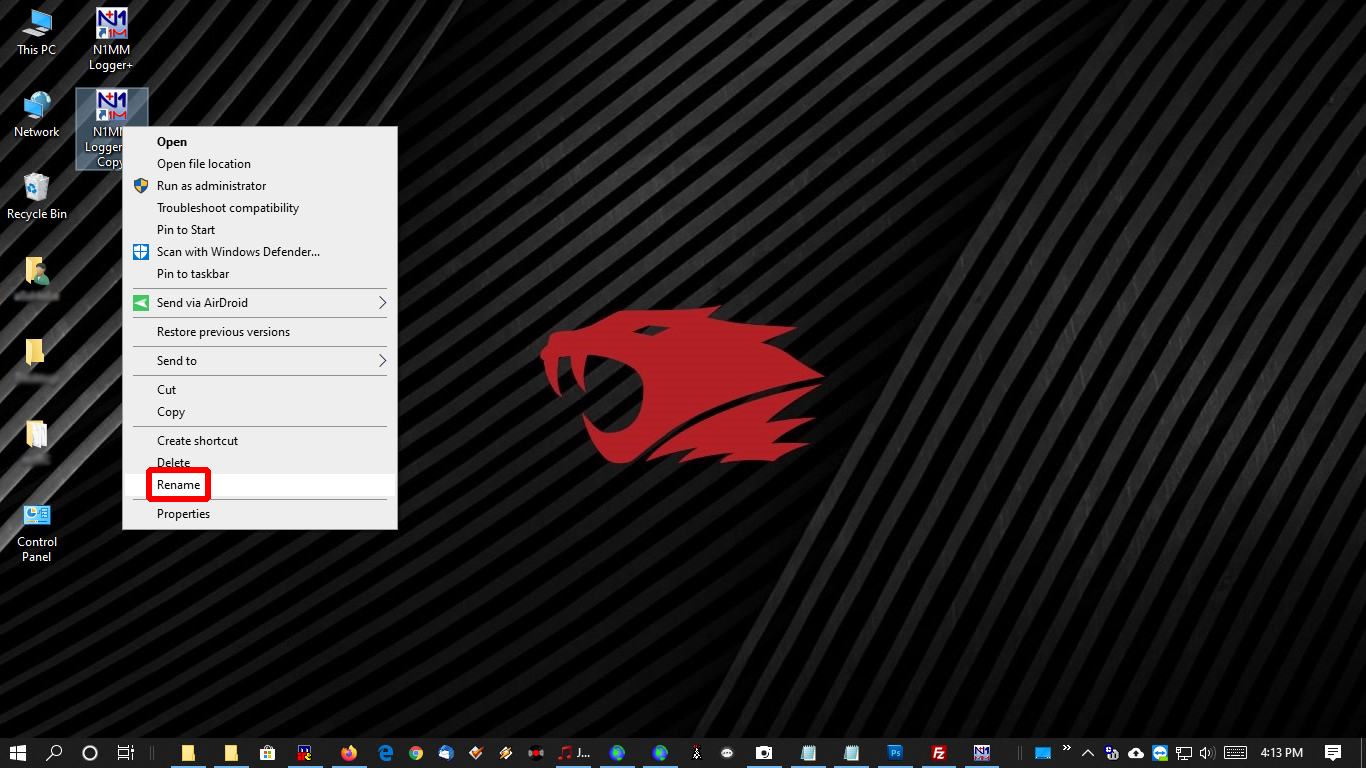Viewport: 1366px width, 768px height.
Task: Select the N1MM Logger+ desktop shortcut
Action: coord(111,40)
